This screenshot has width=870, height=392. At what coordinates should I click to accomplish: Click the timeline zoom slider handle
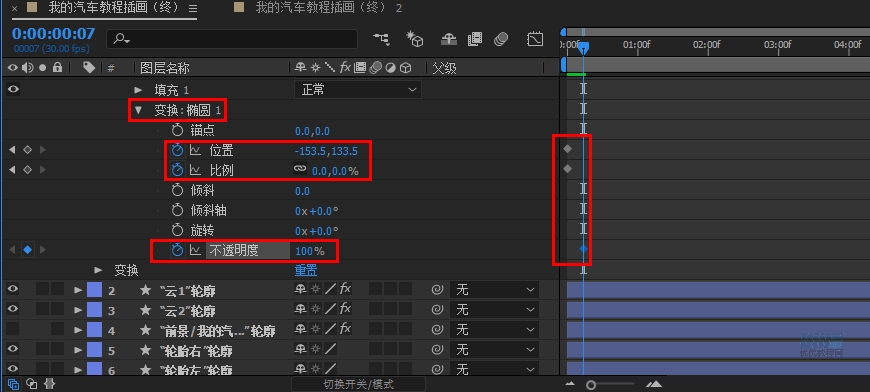click(591, 384)
